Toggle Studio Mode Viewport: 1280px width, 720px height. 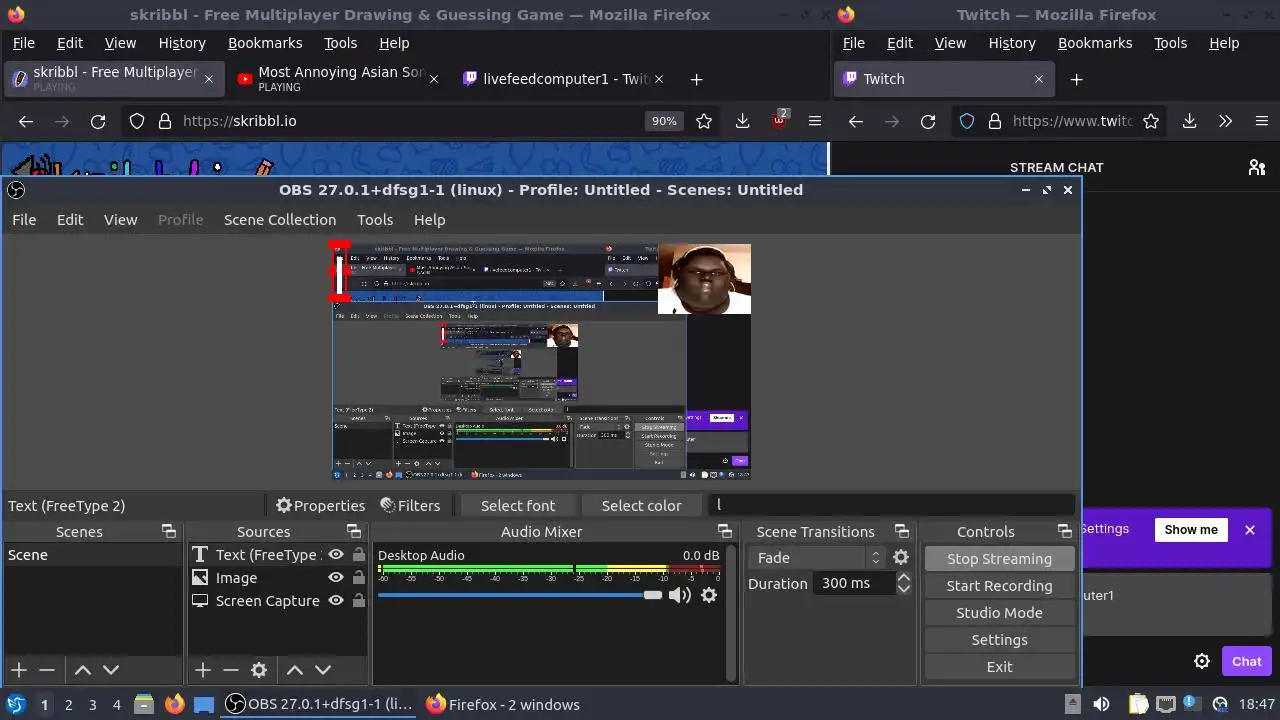(x=999, y=613)
